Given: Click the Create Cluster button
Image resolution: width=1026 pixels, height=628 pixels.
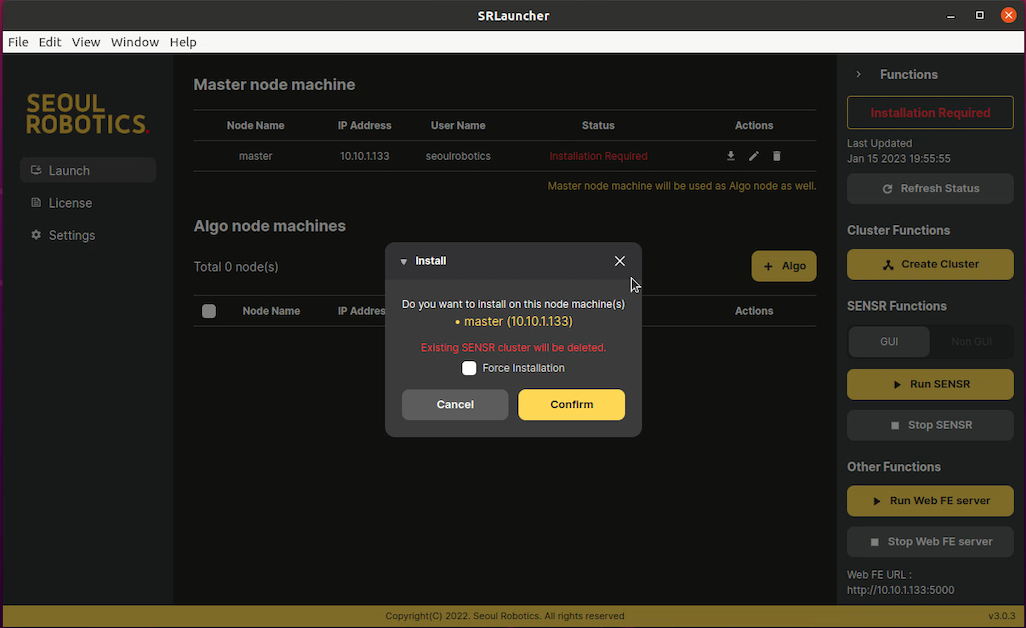Looking at the screenshot, I should click(930, 265).
